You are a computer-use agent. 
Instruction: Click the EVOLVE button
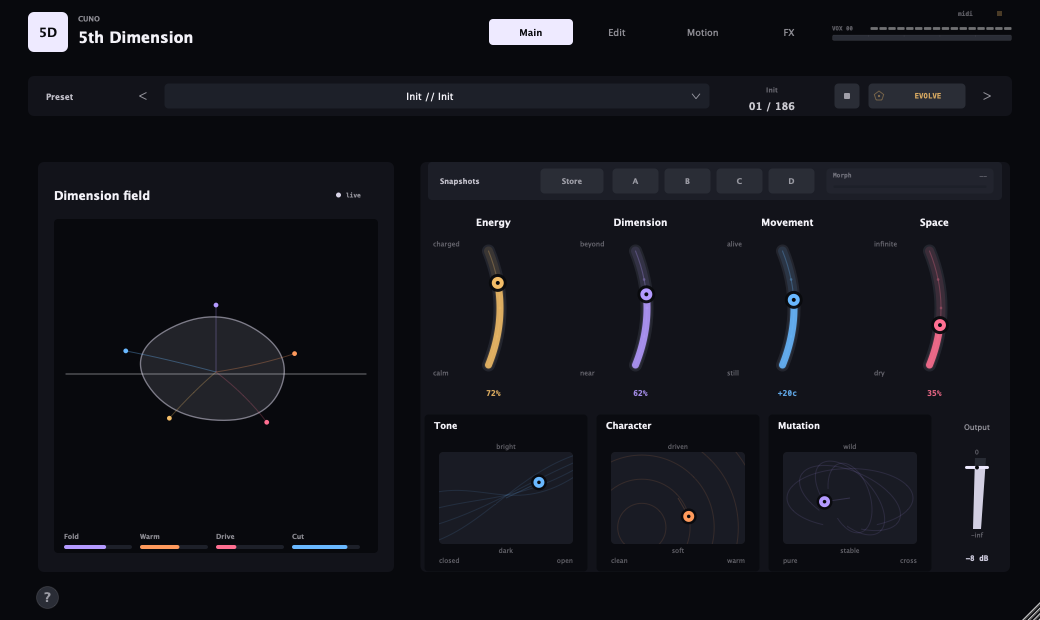pos(917,96)
